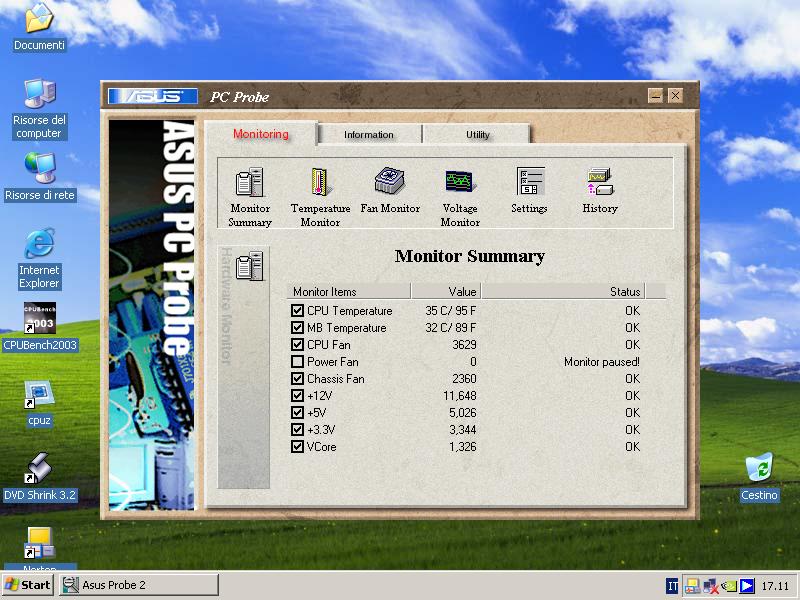The image size is (800, 600).
Task: Open the Temperature Monitor thermometer icon
Action: tap(320, 182)
